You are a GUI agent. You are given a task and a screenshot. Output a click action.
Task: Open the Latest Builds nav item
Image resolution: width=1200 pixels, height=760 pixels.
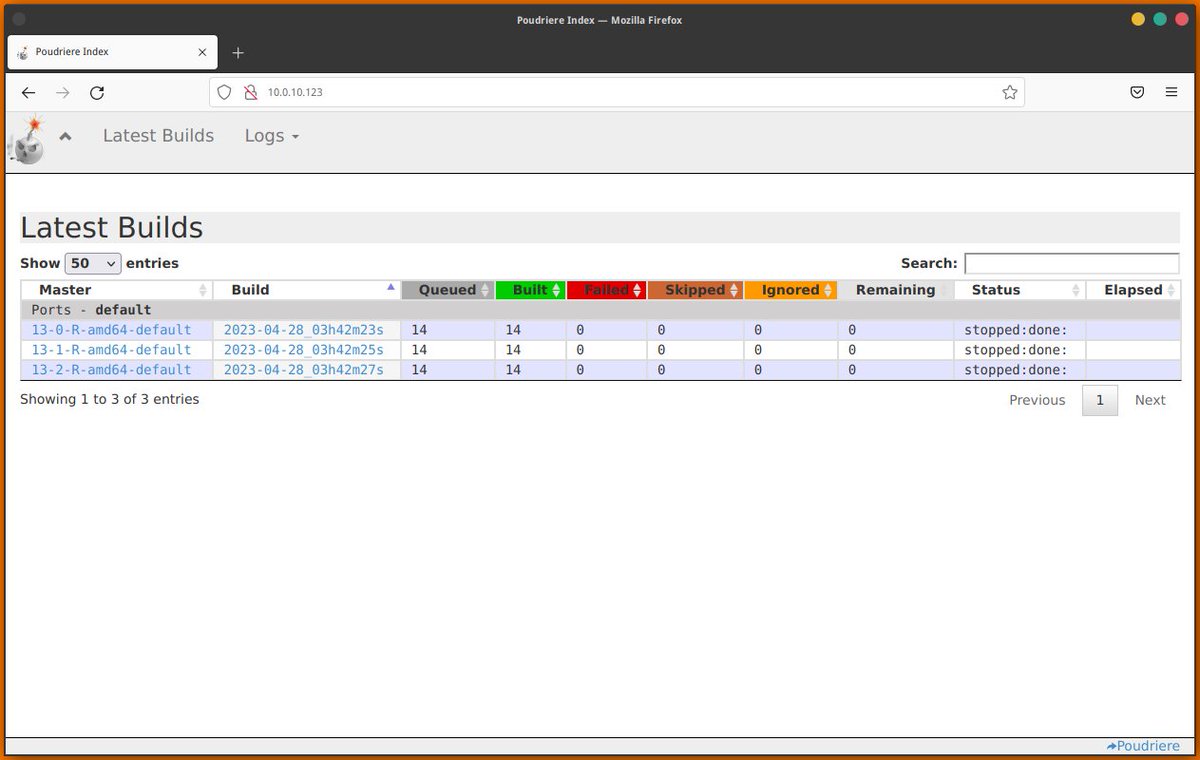coord(158,136)
